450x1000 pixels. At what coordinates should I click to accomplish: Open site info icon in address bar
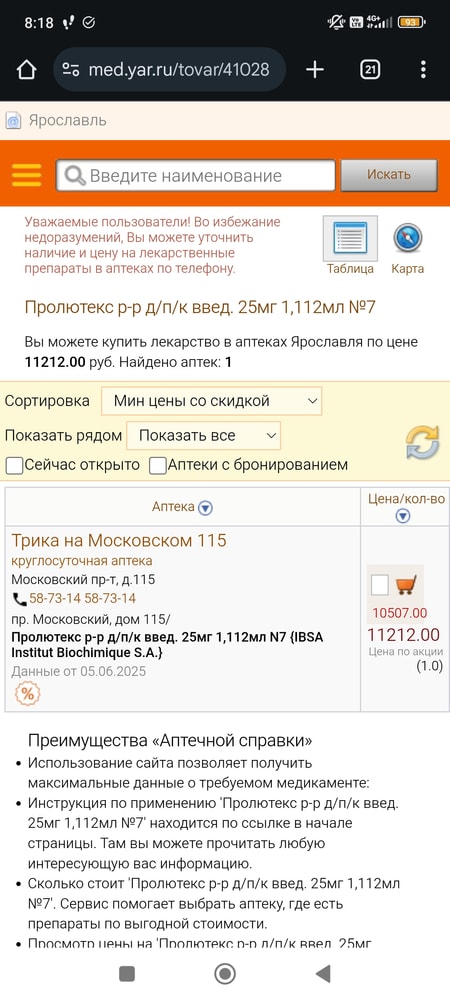[71, 70]
